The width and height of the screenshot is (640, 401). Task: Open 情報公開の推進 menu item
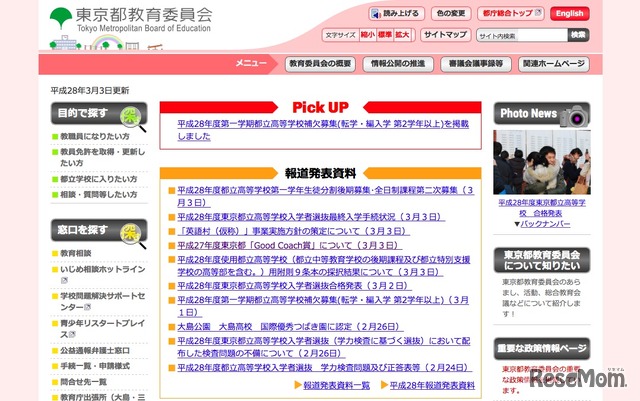pos(398,64)
